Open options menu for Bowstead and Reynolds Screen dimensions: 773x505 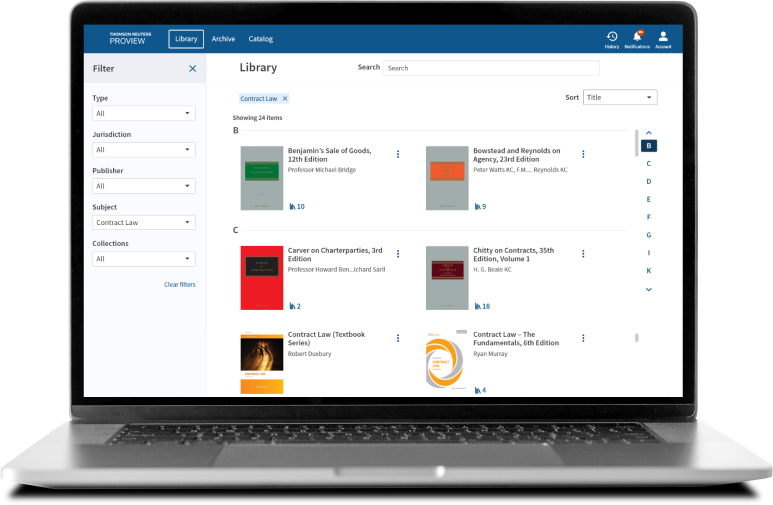pos(583,154)
